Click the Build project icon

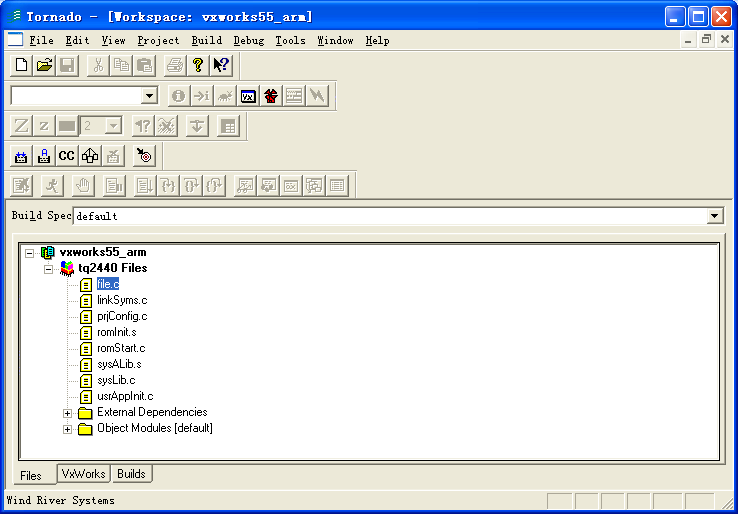(21, 156)
